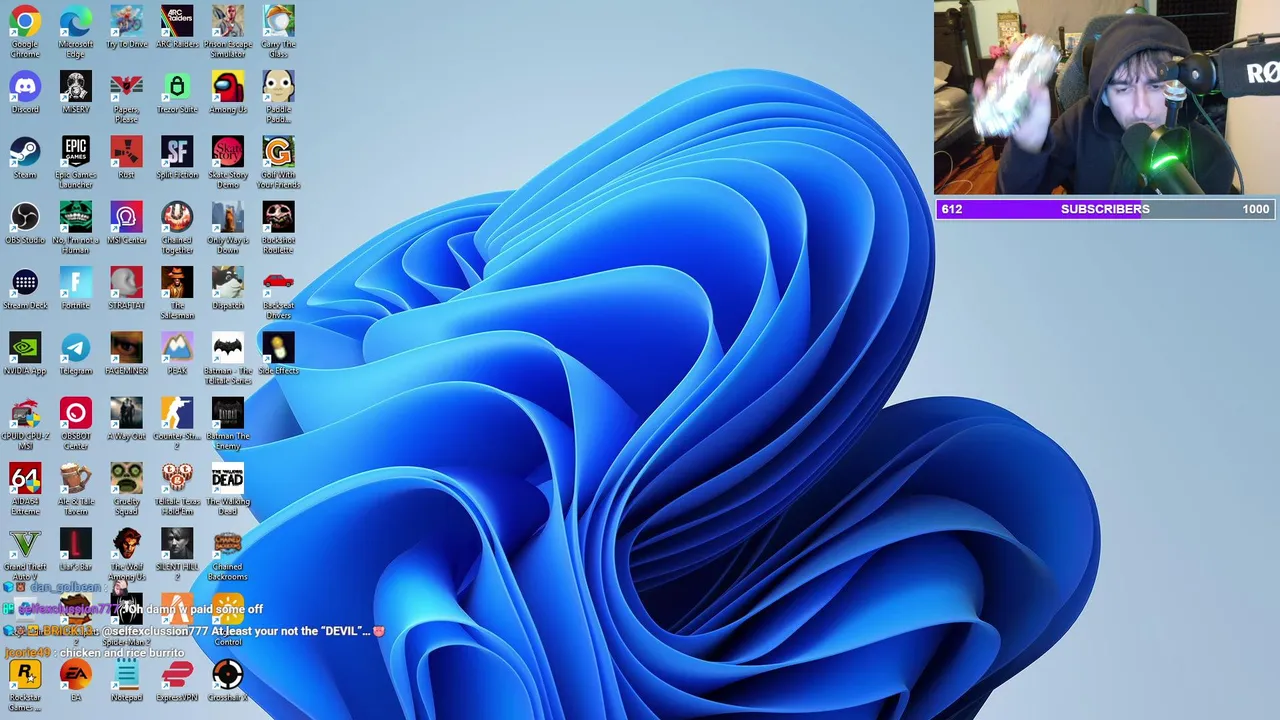The width and height of the screenshot is (1280, 720).
Task: Launch the Crosshair X shortcut
Action: coord(228,682)
